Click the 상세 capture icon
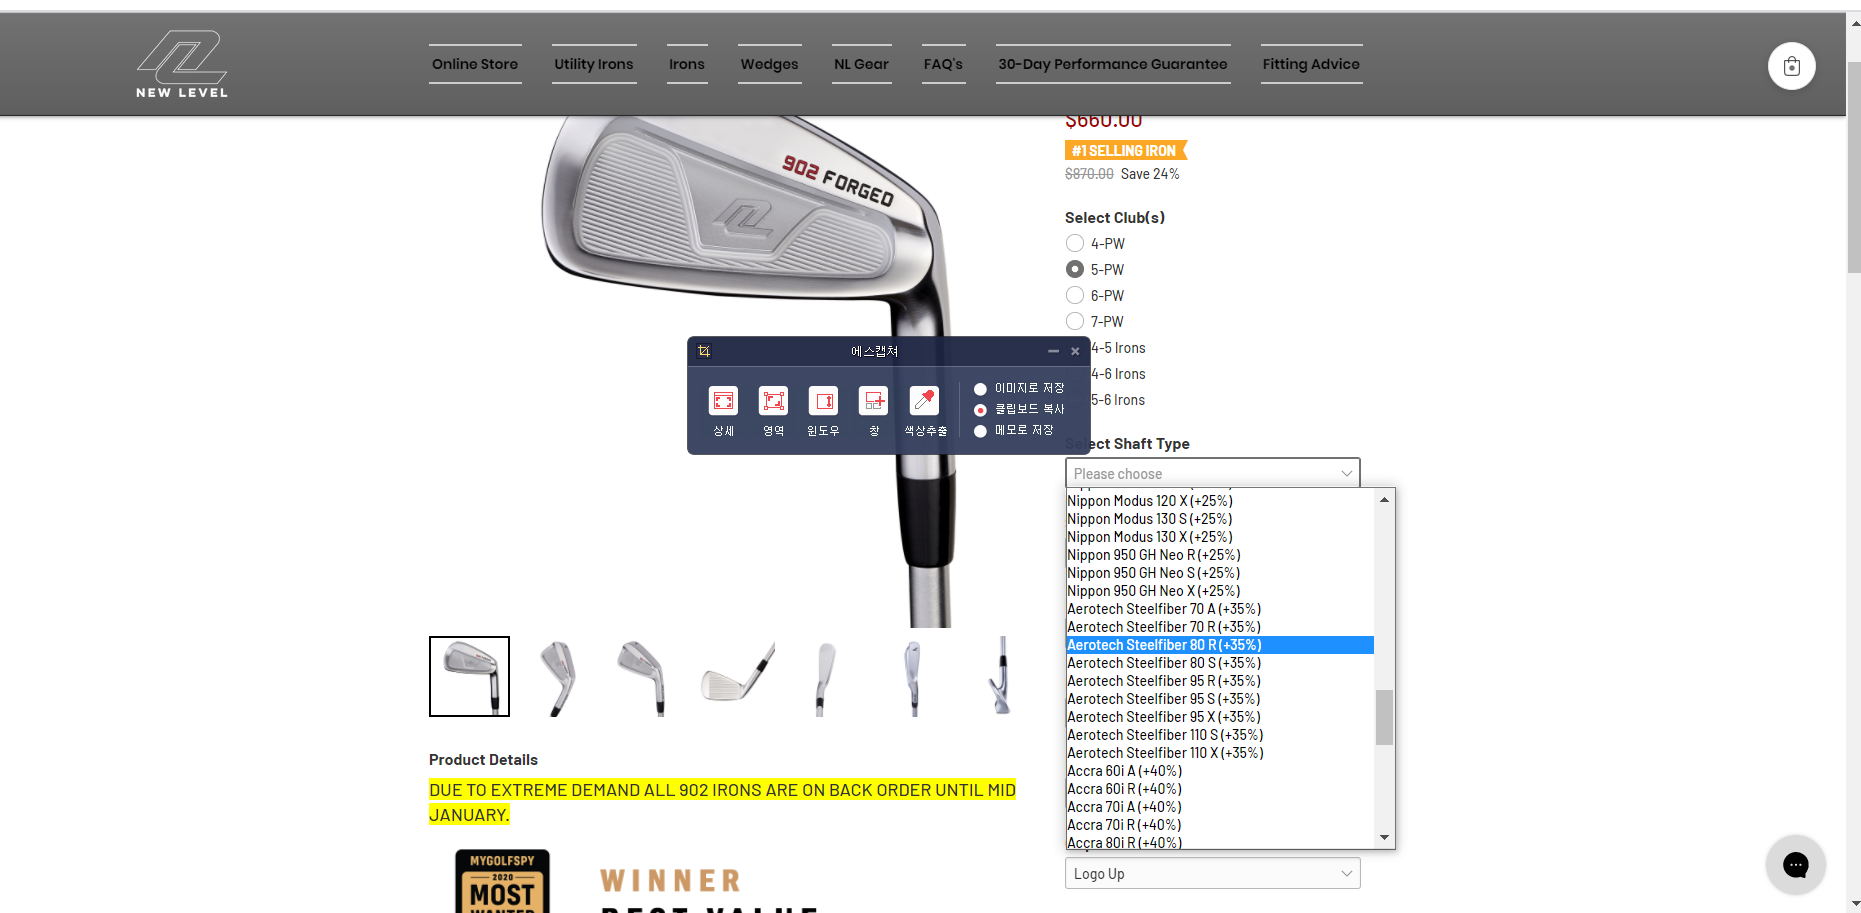The image size is (1861, 913). point(723,402)
